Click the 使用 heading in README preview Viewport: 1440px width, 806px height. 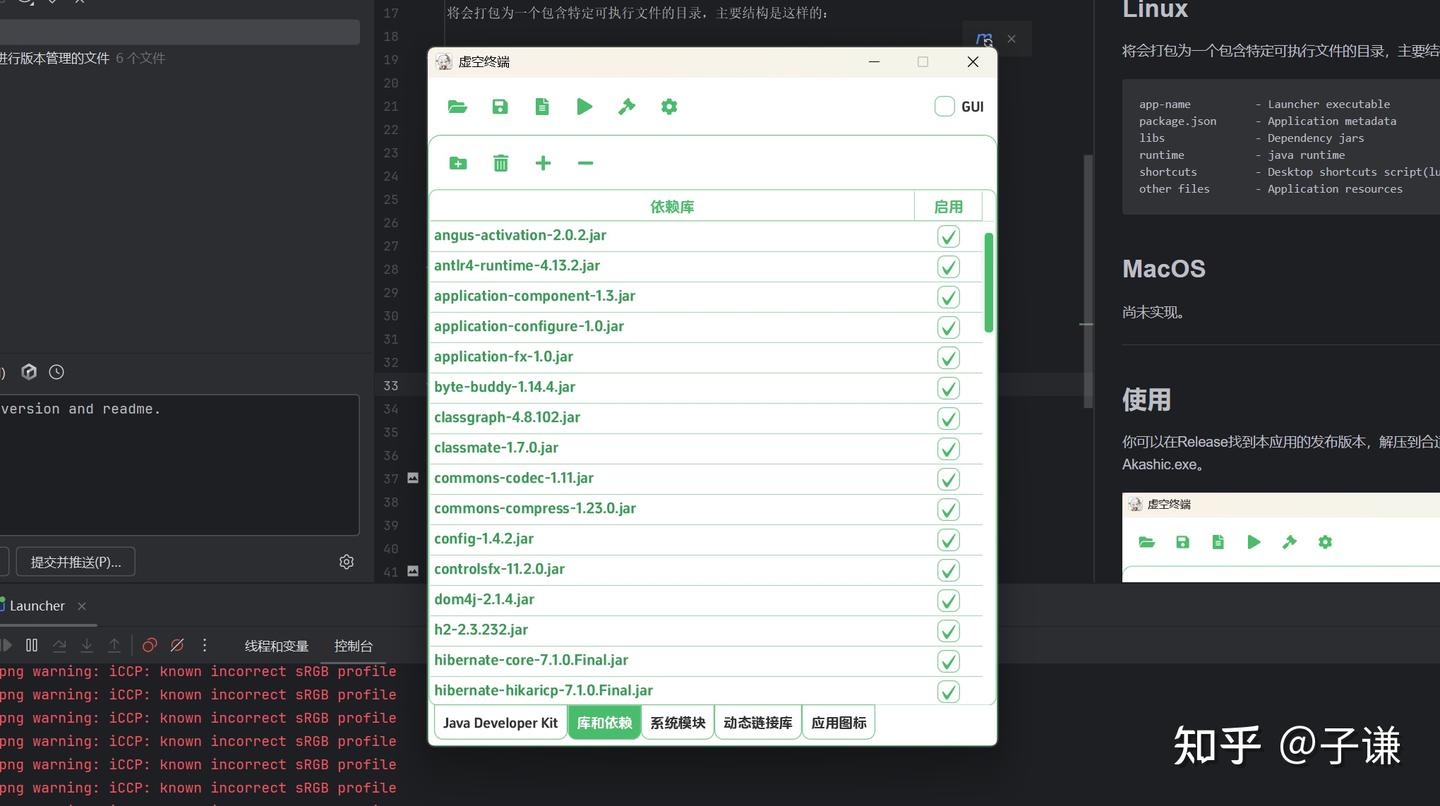click(1146, 400)
